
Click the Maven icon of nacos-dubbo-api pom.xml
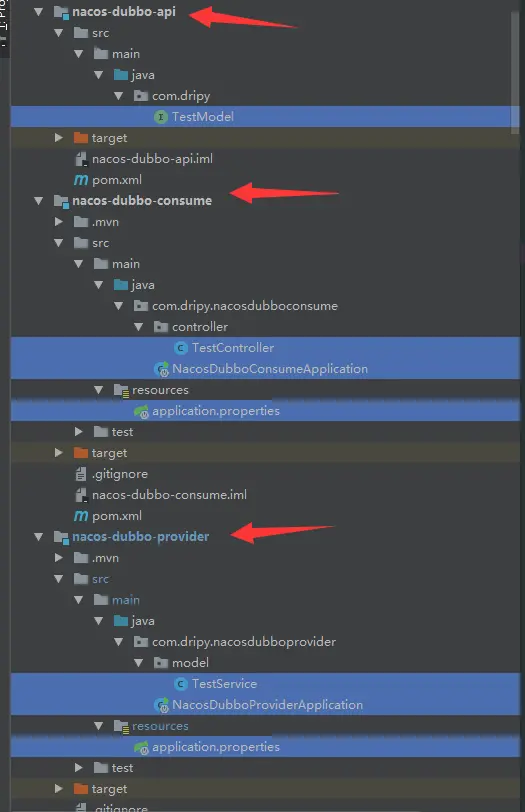coord(81,180)
